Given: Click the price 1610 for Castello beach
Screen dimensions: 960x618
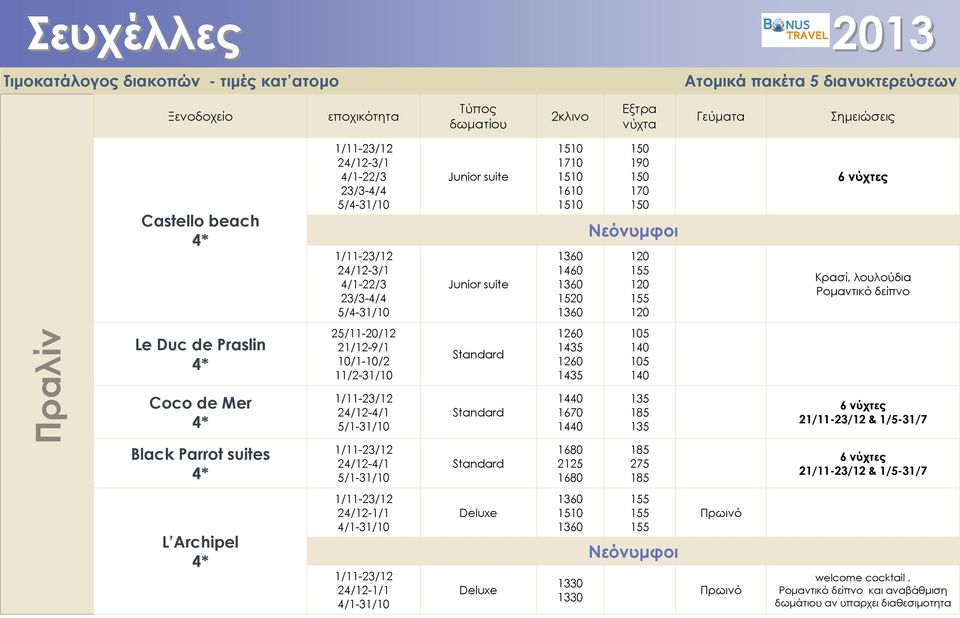Looking at the screenshot, I should point(570,191).
